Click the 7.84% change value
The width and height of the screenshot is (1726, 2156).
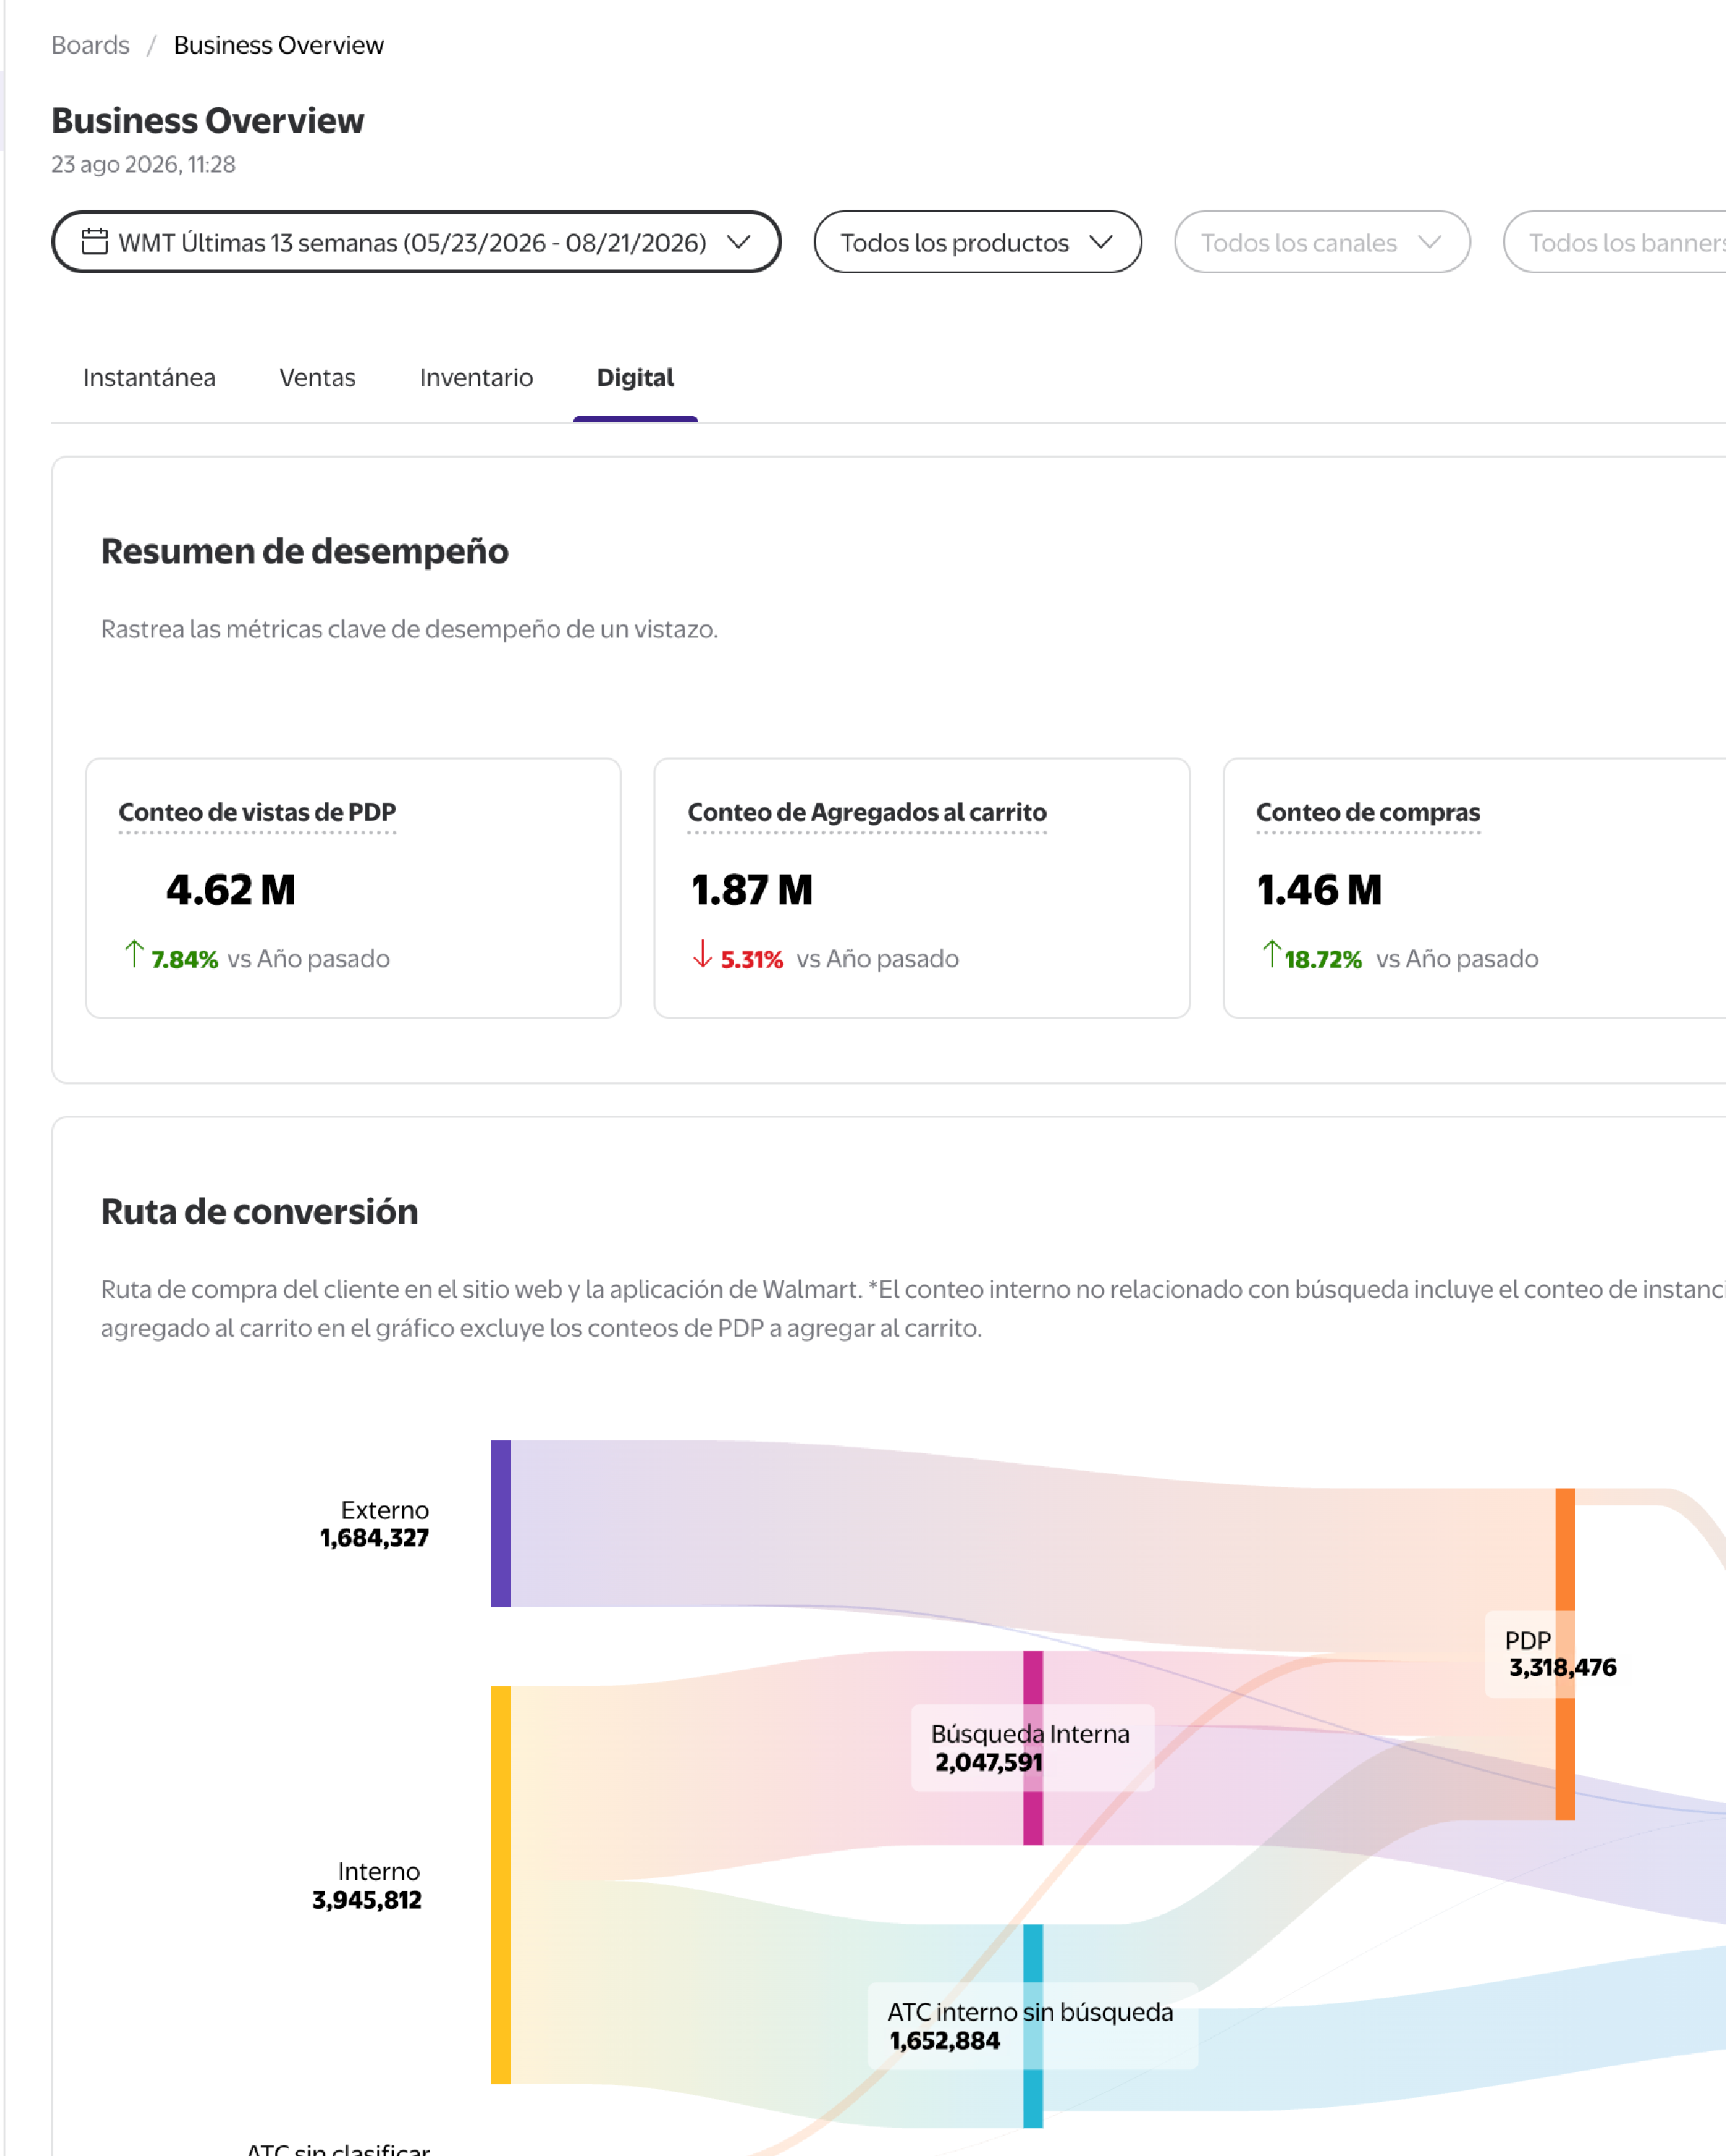point(185,959)
